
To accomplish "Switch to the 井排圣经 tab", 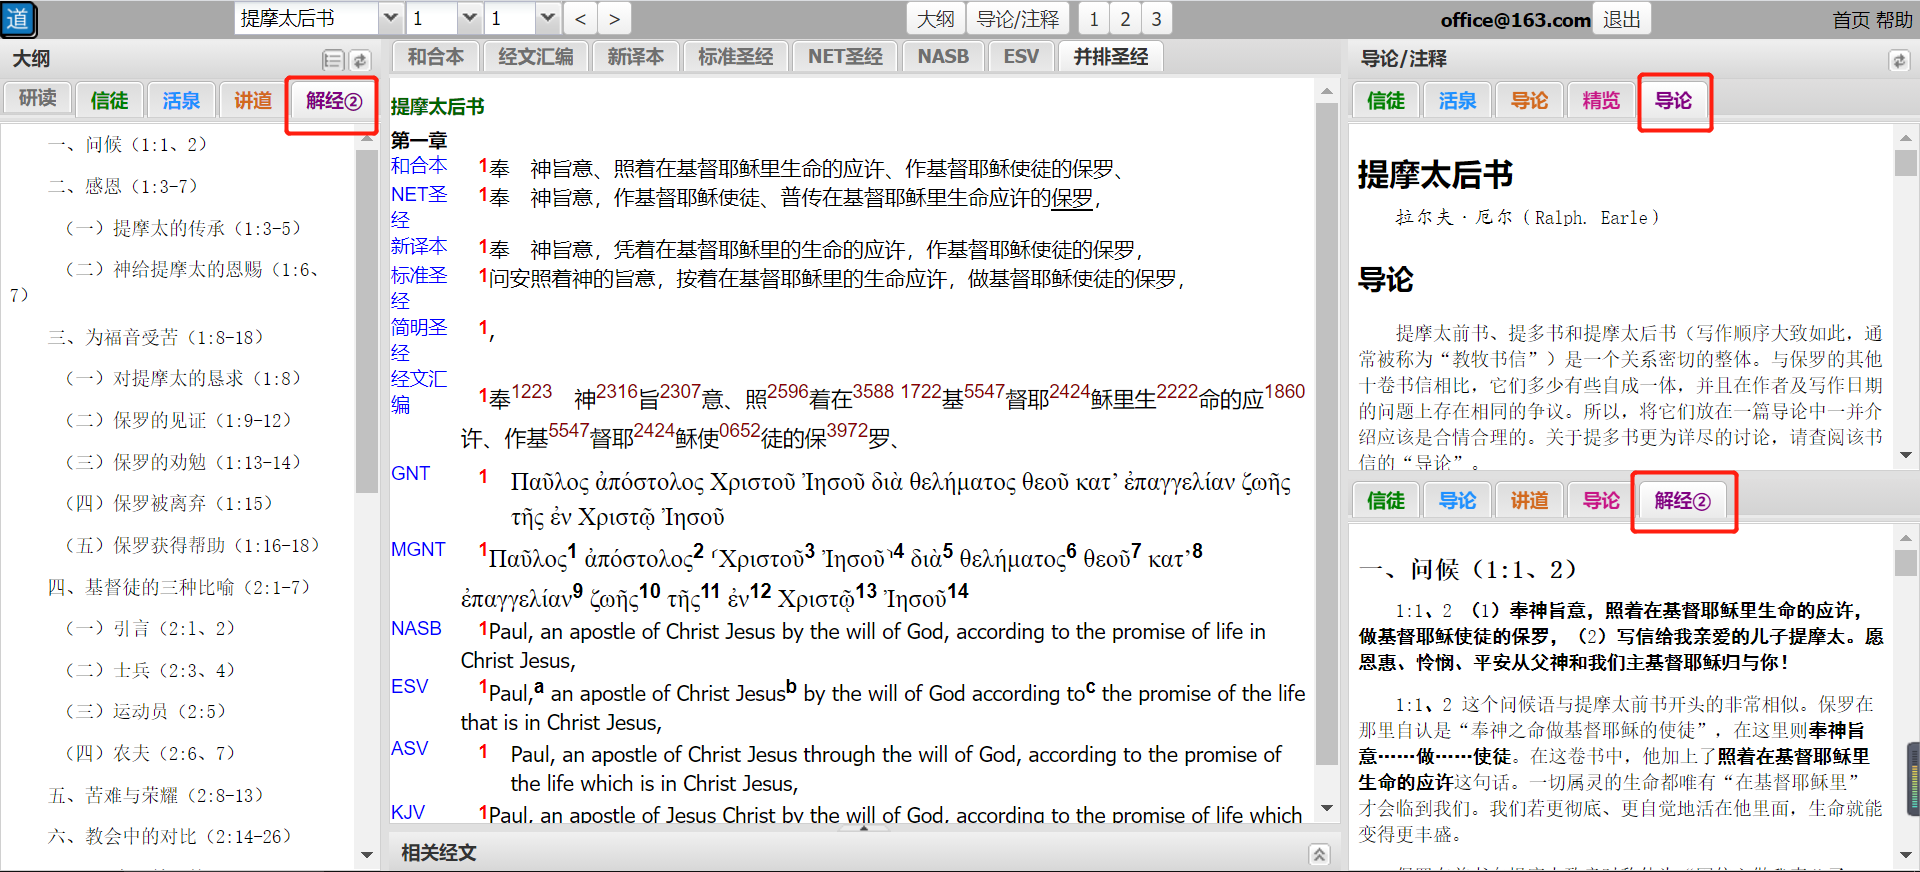I will tap(1110, 57).
